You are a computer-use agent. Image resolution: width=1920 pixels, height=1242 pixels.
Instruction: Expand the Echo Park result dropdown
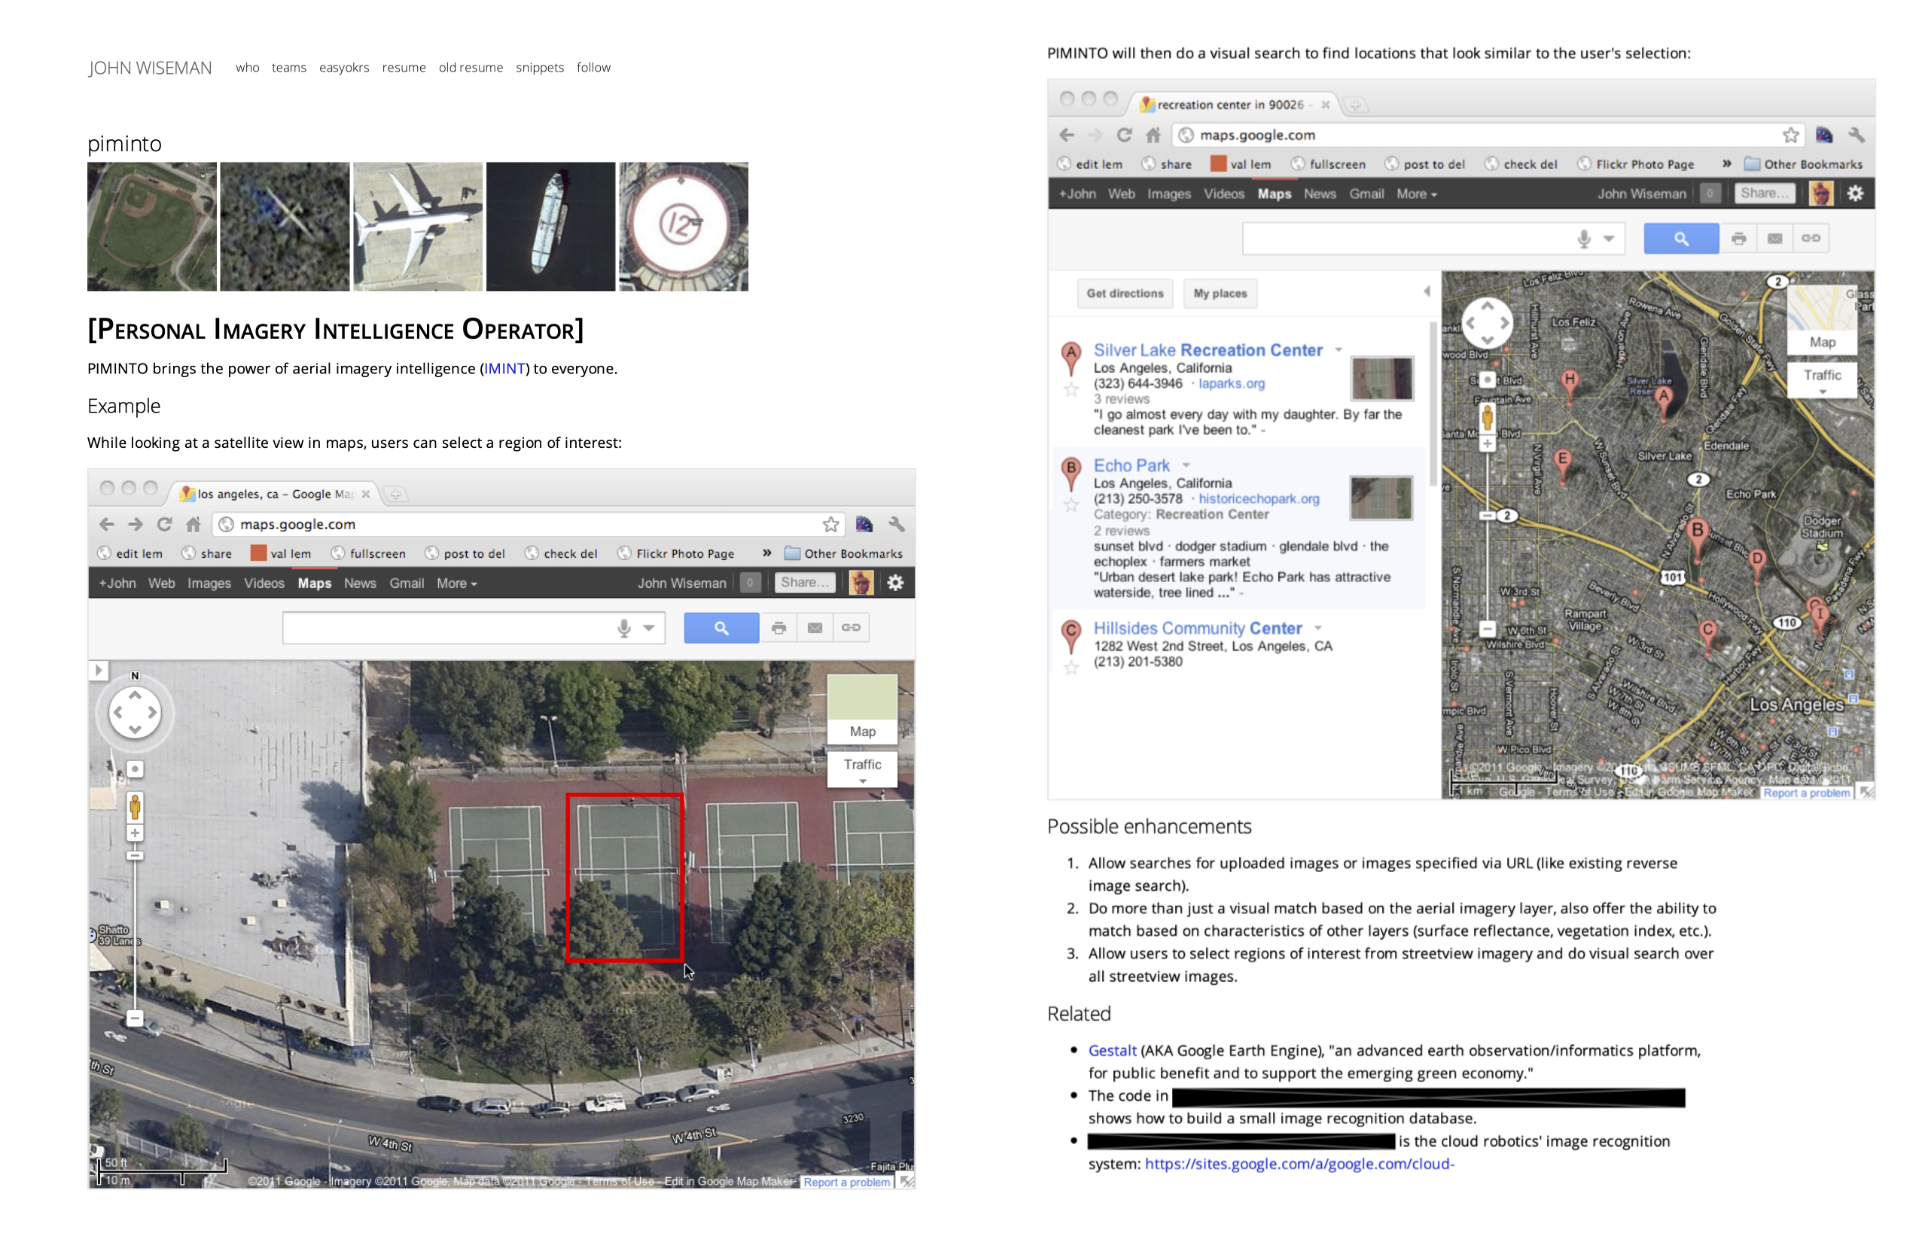point(1186,465)
